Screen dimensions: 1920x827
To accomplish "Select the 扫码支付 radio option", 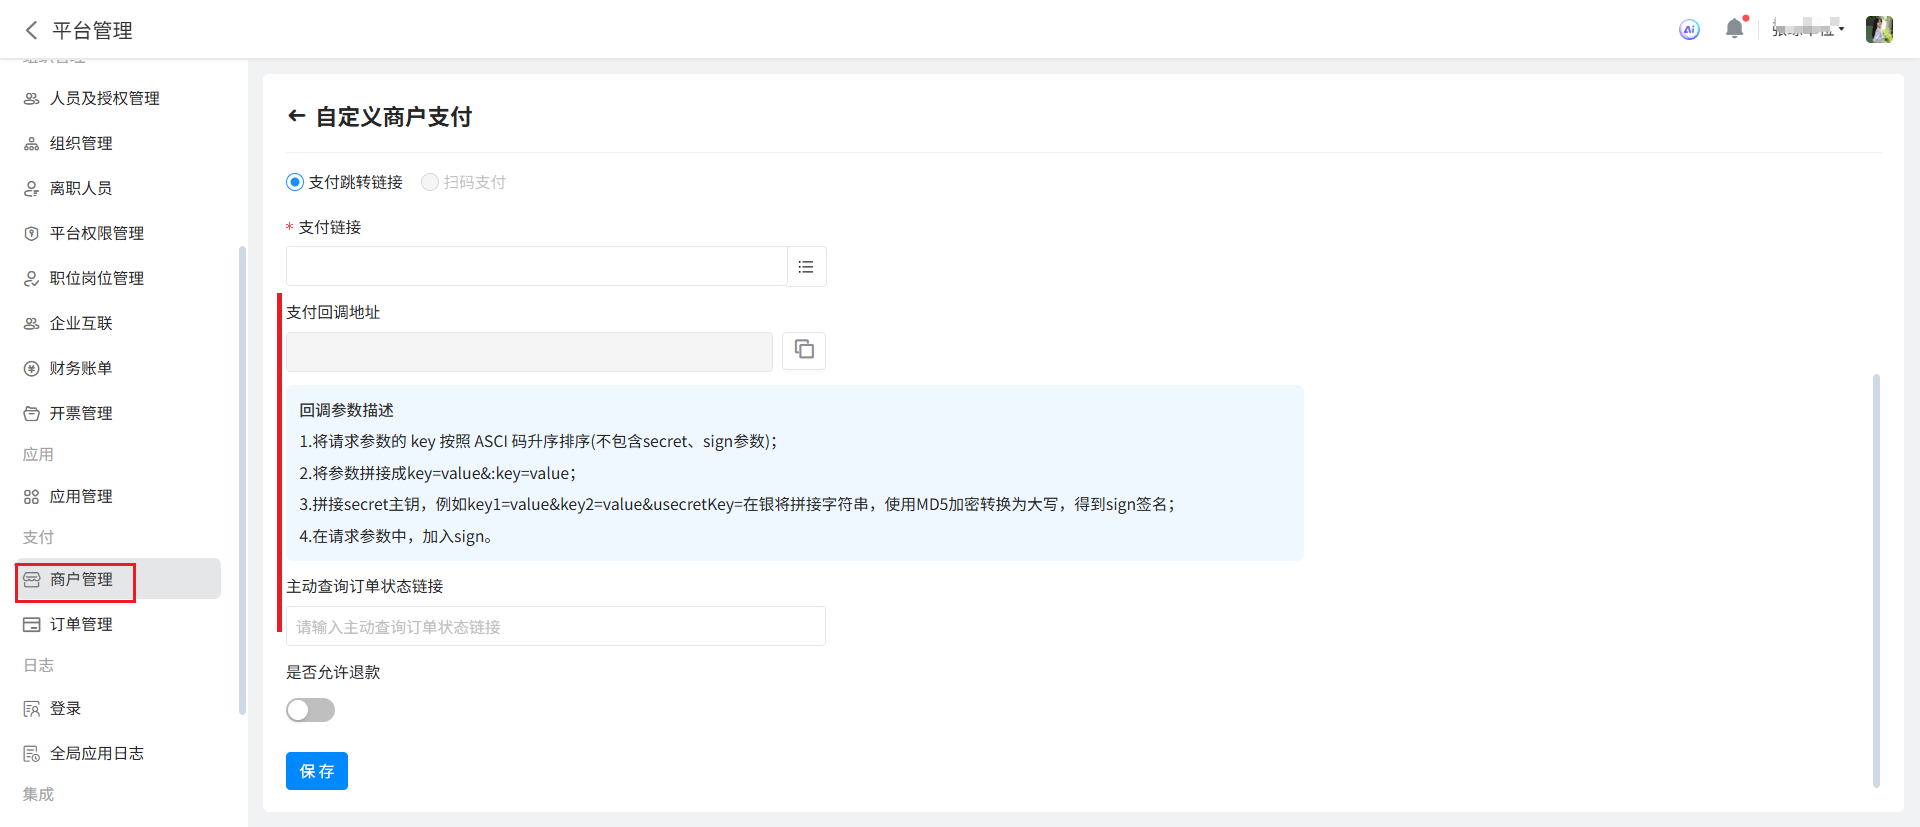I will (x=430, y=182).
